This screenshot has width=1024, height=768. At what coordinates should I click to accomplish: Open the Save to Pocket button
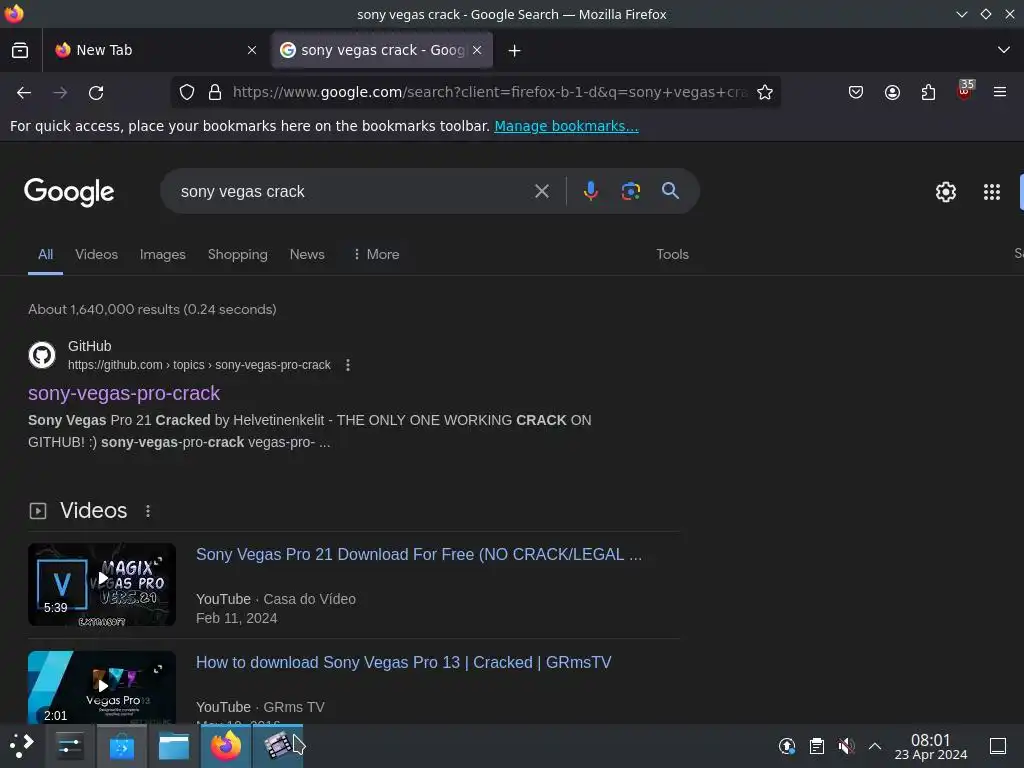coord(856,92)
